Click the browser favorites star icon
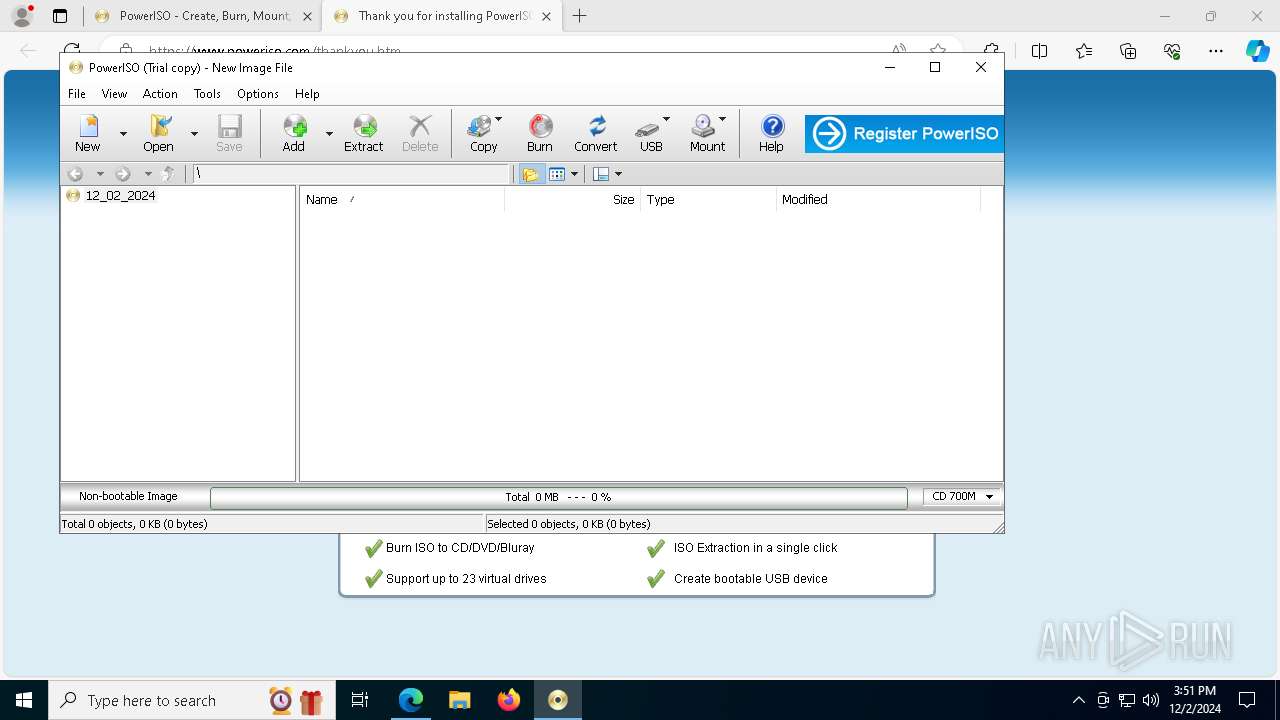This screenshot has width=1280, height=720. (937, 51)
